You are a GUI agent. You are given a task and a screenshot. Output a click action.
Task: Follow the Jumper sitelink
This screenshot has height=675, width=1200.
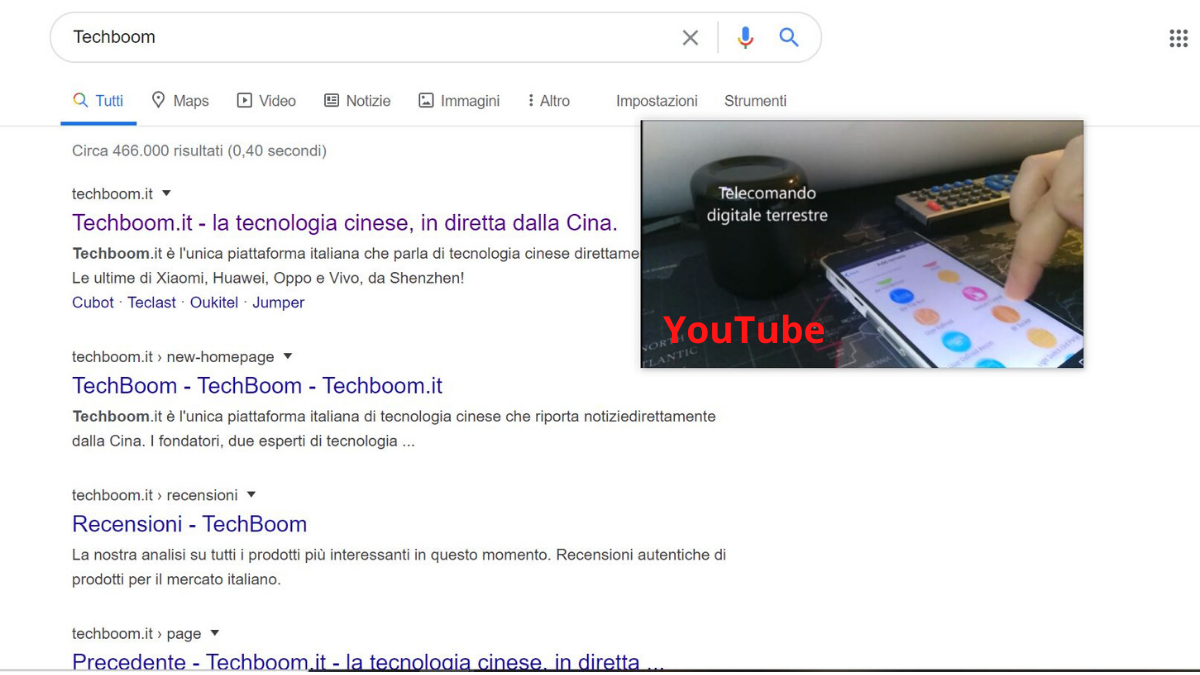coord(278,302)
